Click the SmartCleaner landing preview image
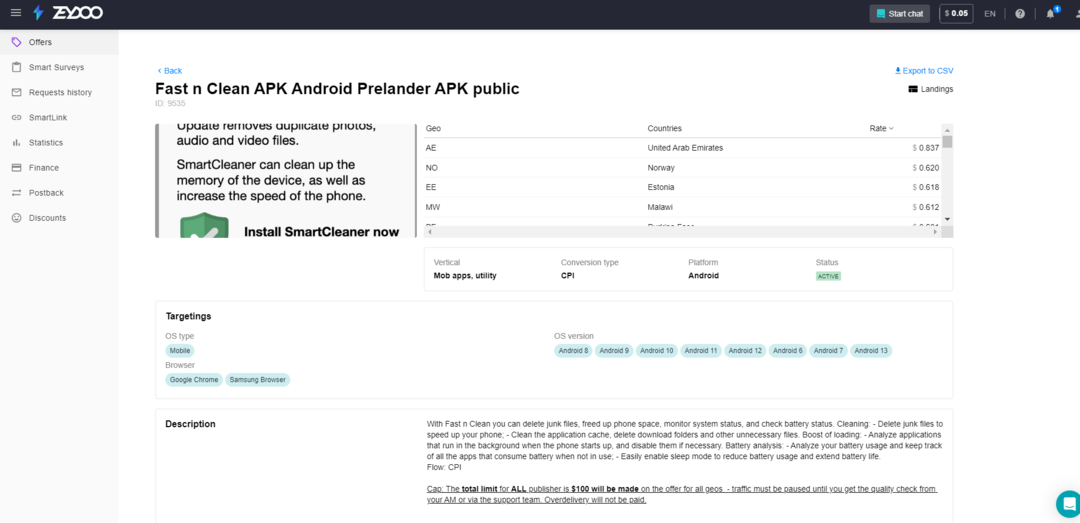This screenshot has width=1080, height=523. 285,181
